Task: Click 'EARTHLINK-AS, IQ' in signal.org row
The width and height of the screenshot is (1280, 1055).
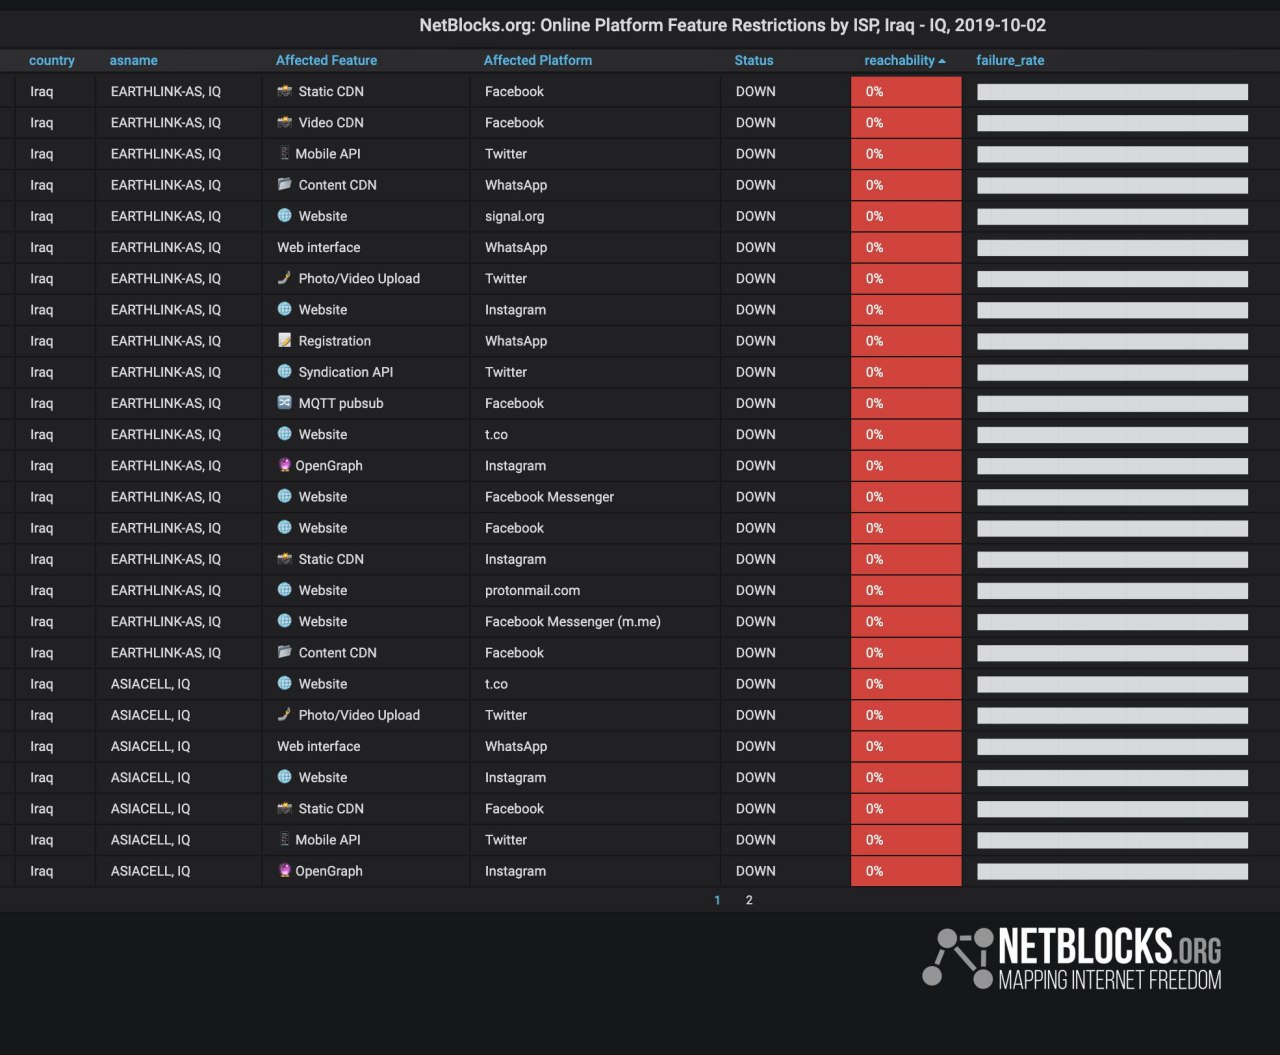Action: (x=166, y=216)
